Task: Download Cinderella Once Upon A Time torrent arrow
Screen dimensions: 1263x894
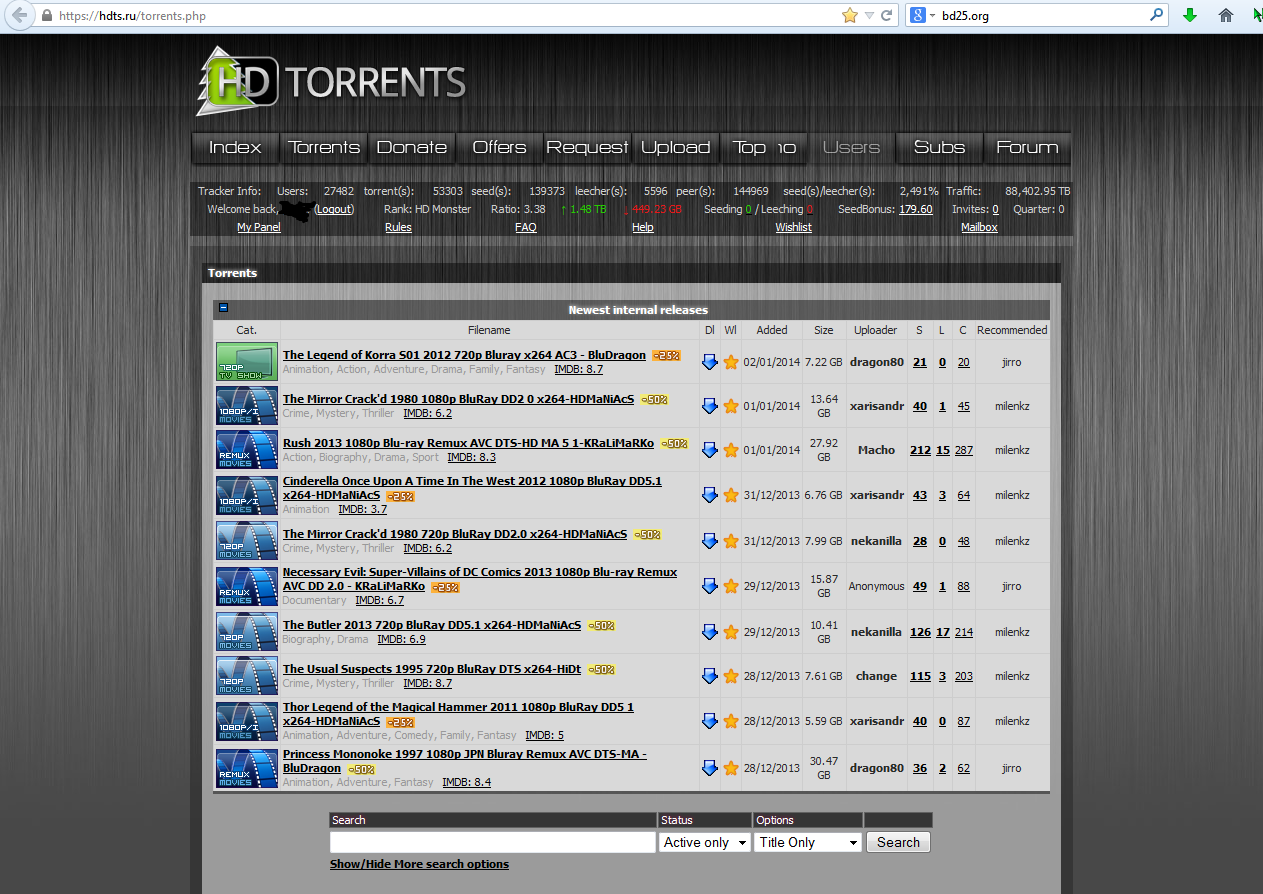Action: (x=710, y=495)
